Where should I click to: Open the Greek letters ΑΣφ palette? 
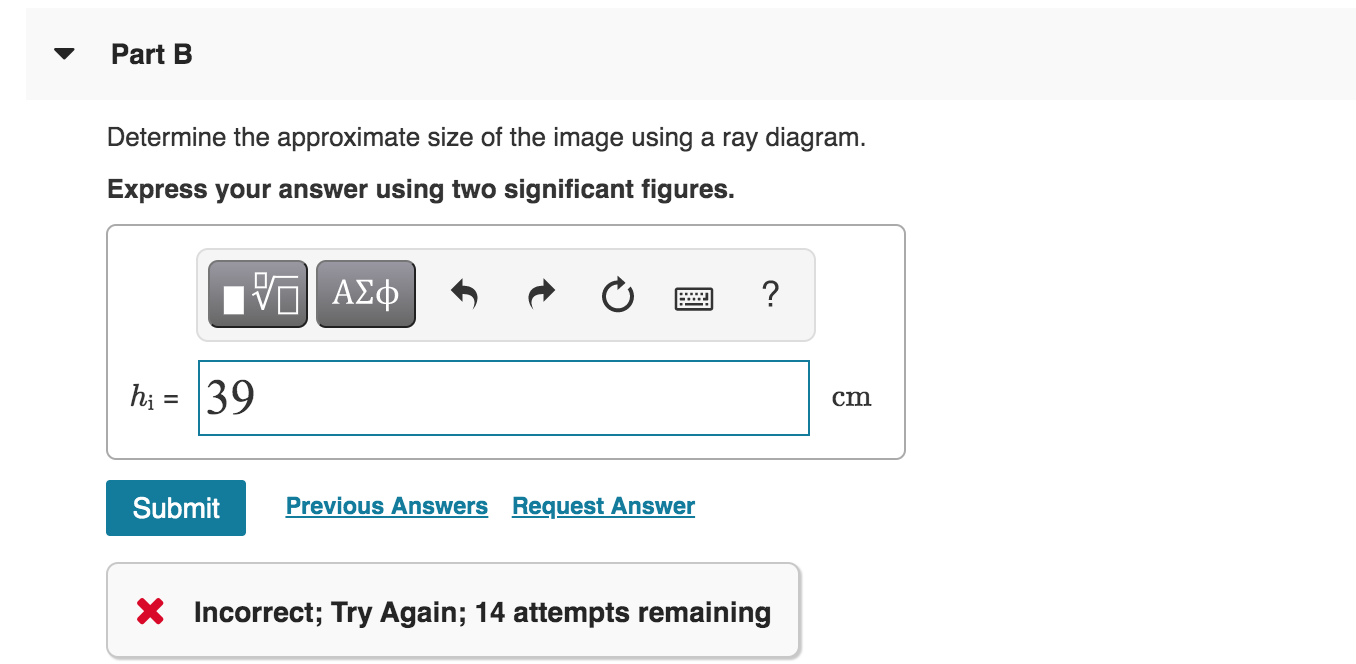[x=366, y=294]
